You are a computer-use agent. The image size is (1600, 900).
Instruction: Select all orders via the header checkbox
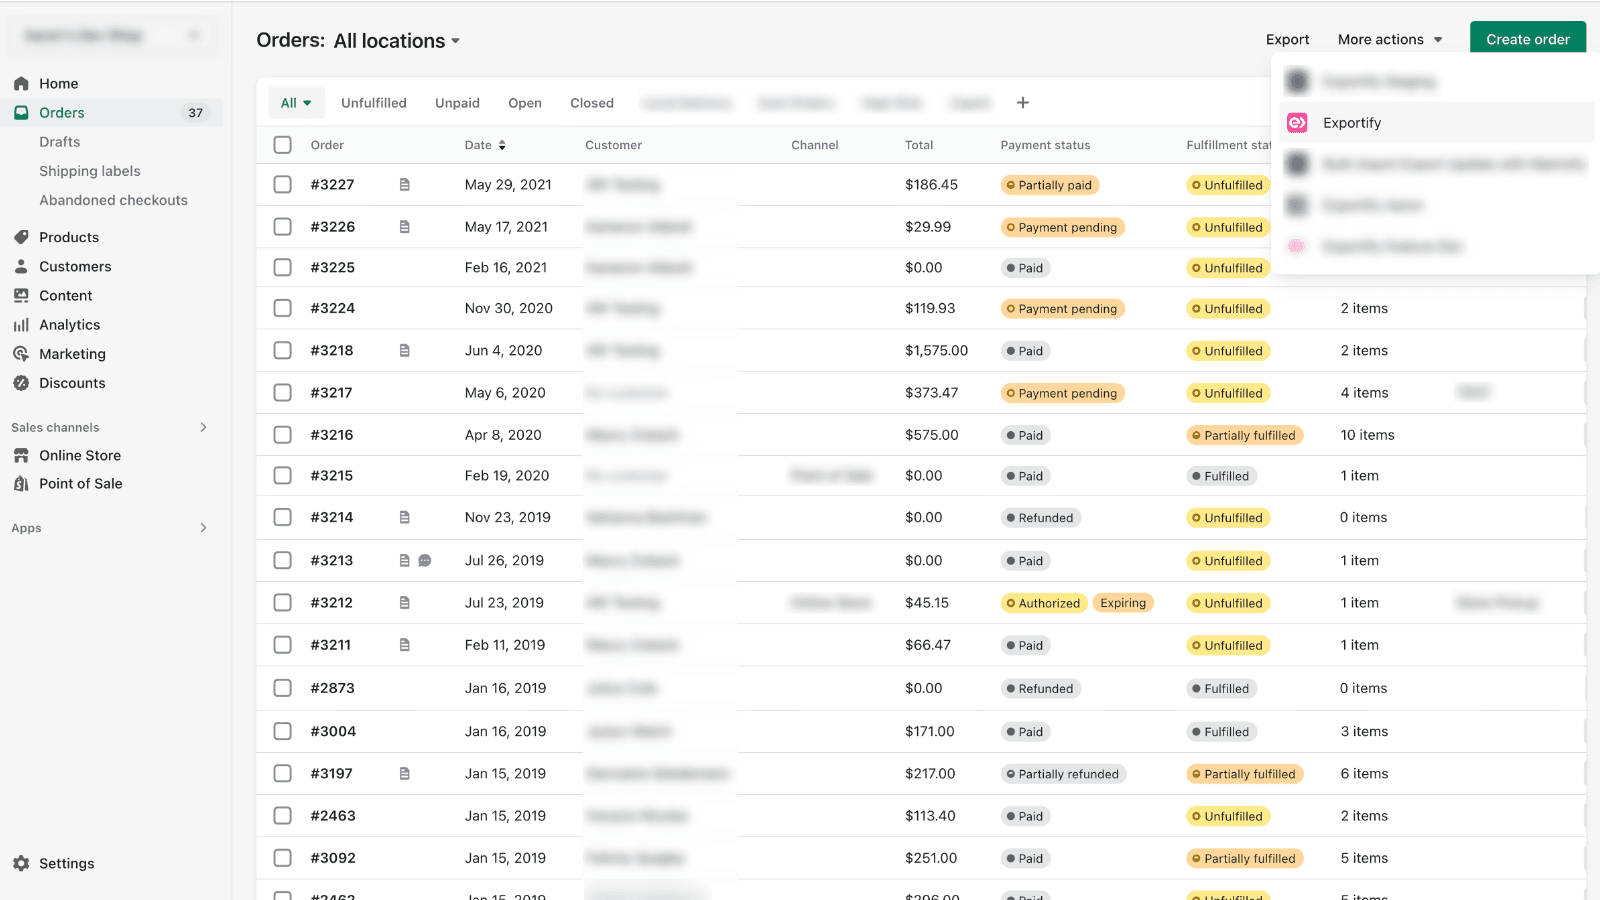[282, 144]
